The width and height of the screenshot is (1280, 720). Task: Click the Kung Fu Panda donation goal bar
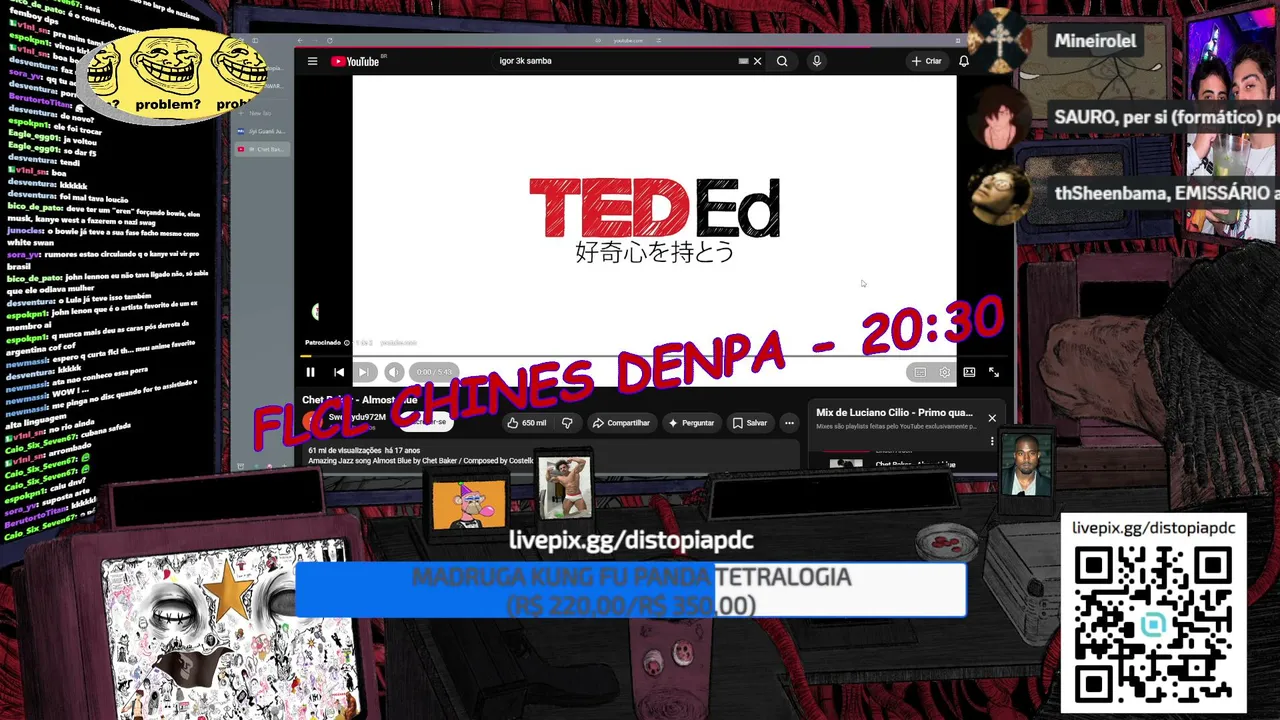click(631, 590)
